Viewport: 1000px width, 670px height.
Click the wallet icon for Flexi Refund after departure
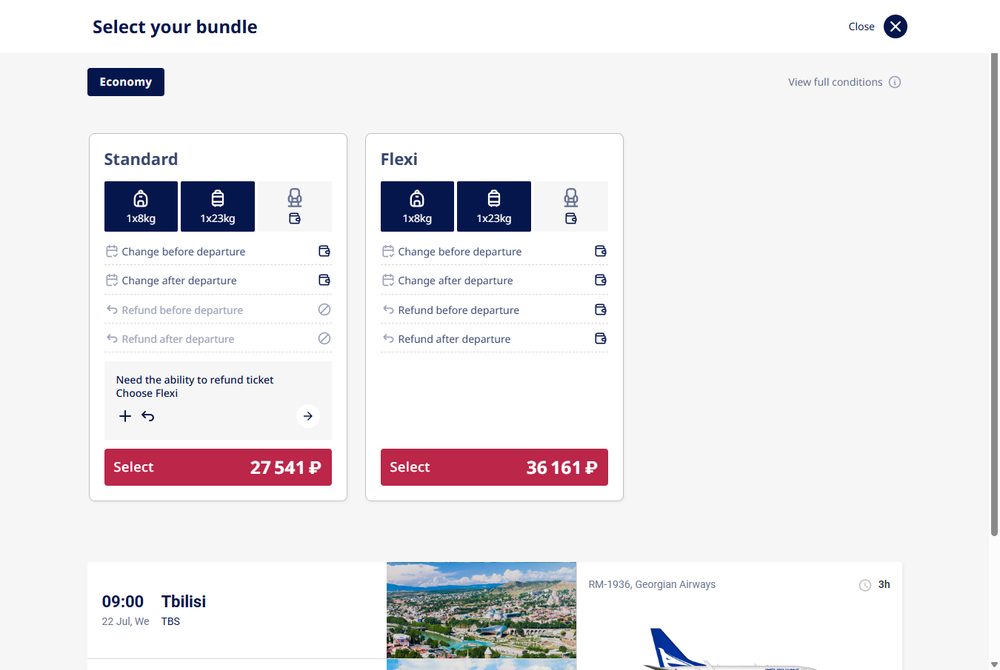coord(600,339)
